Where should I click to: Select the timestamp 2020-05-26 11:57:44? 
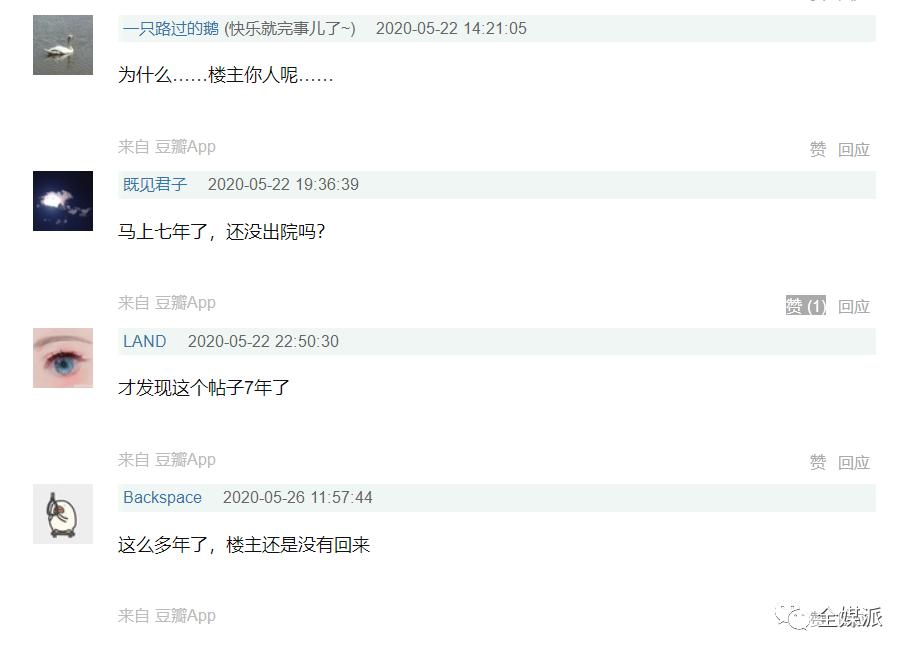point(298,498)
